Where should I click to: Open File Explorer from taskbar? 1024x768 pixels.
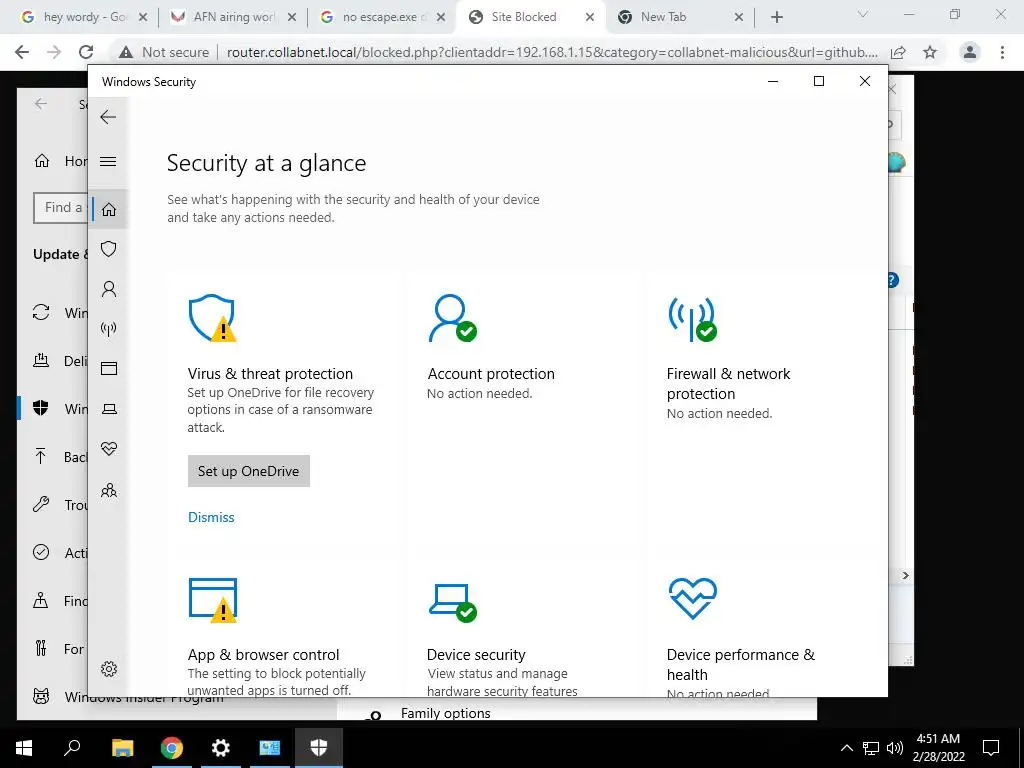[122, 748]
